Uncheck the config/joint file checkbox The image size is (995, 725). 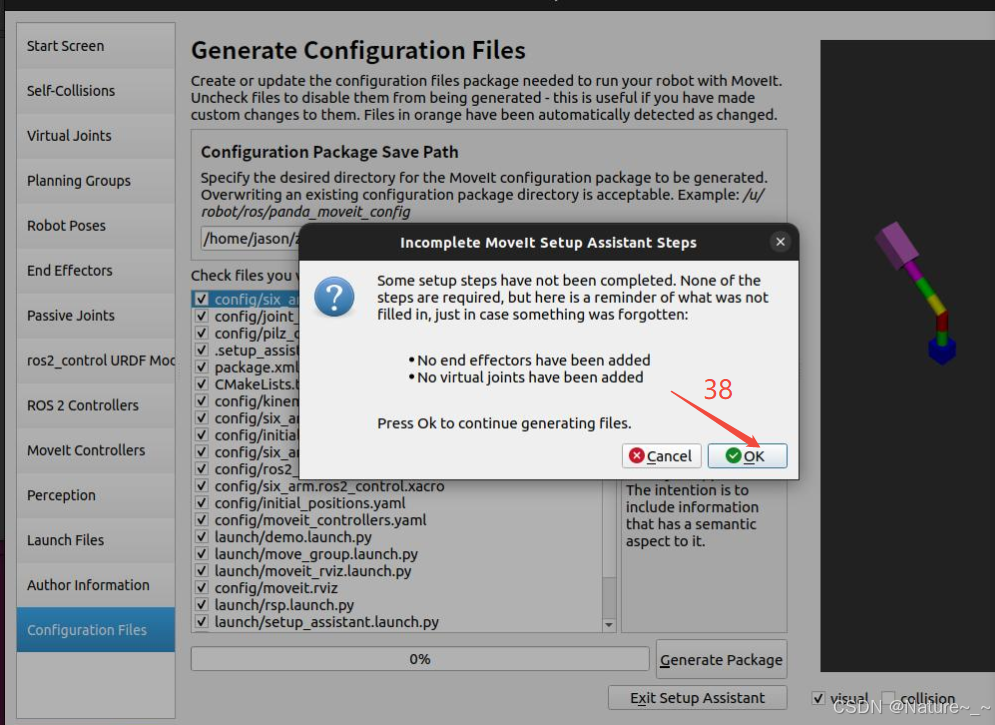(x=202, y=316)
